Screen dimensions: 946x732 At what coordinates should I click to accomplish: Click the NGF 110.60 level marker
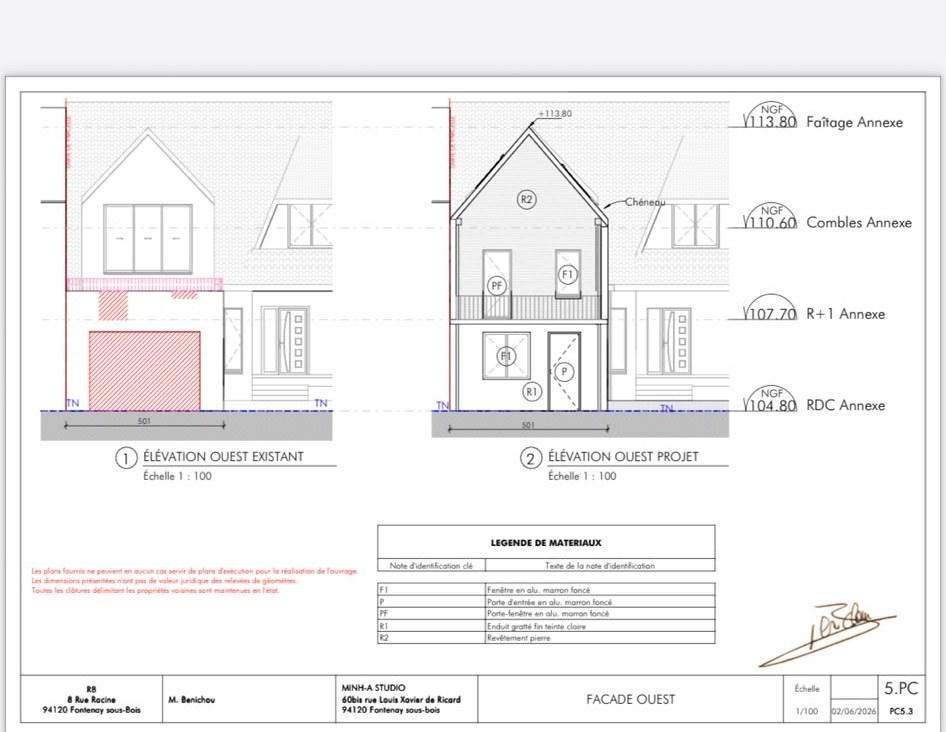(770, 217)
